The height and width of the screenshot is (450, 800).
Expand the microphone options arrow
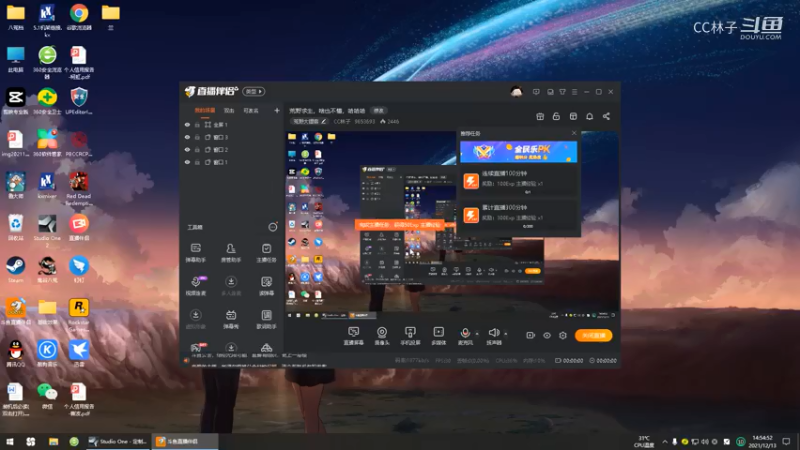(x=477, y=334)
